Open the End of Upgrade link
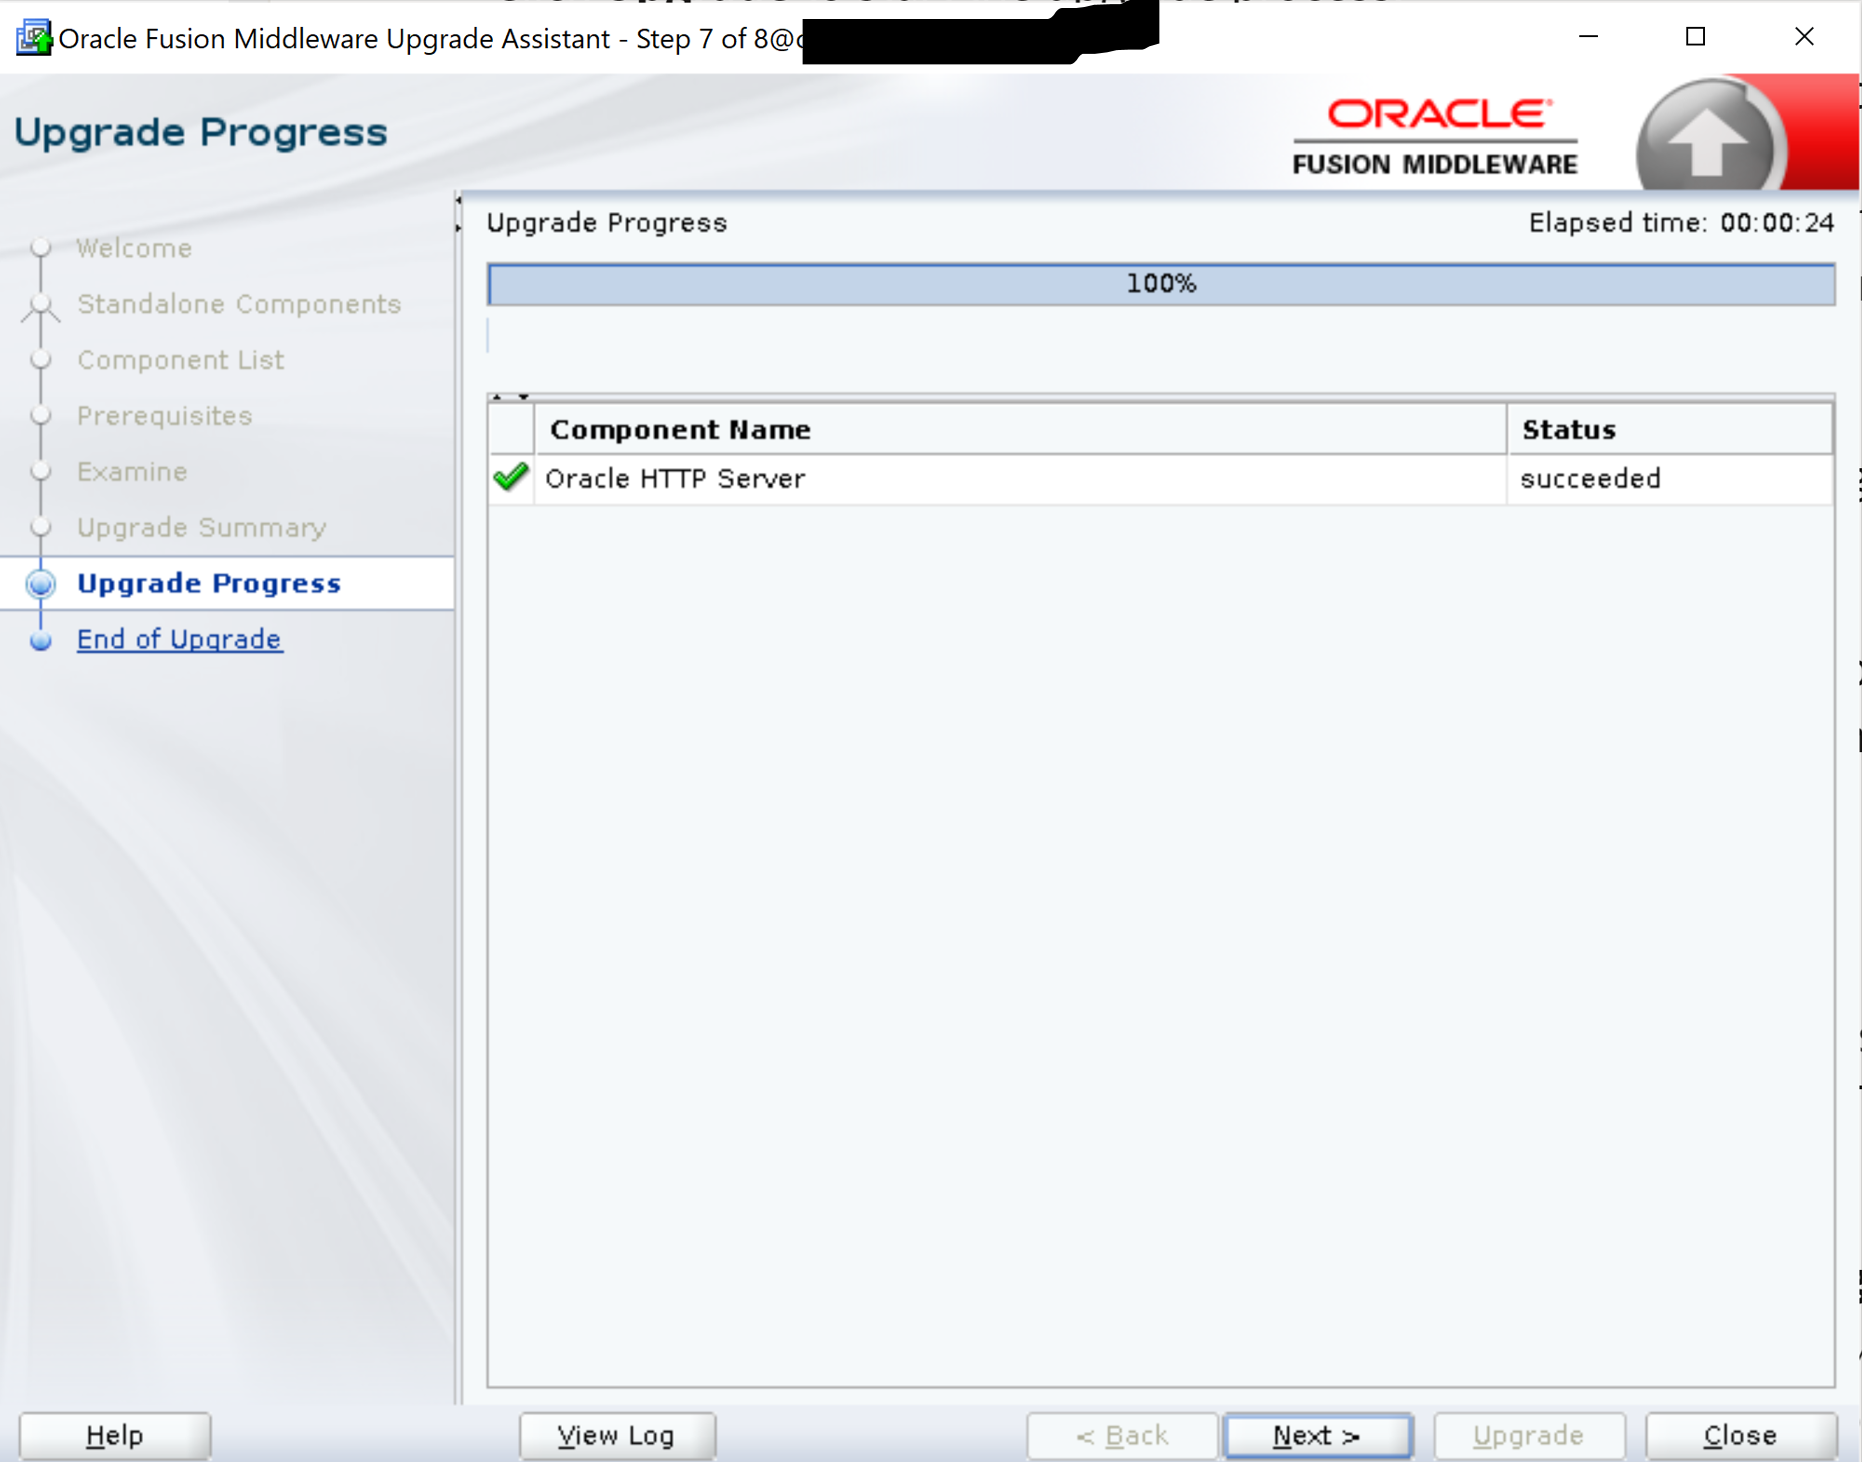The height and width of the screenshot is (1462, 1862). pyautogui.click(x=179, y=639)
